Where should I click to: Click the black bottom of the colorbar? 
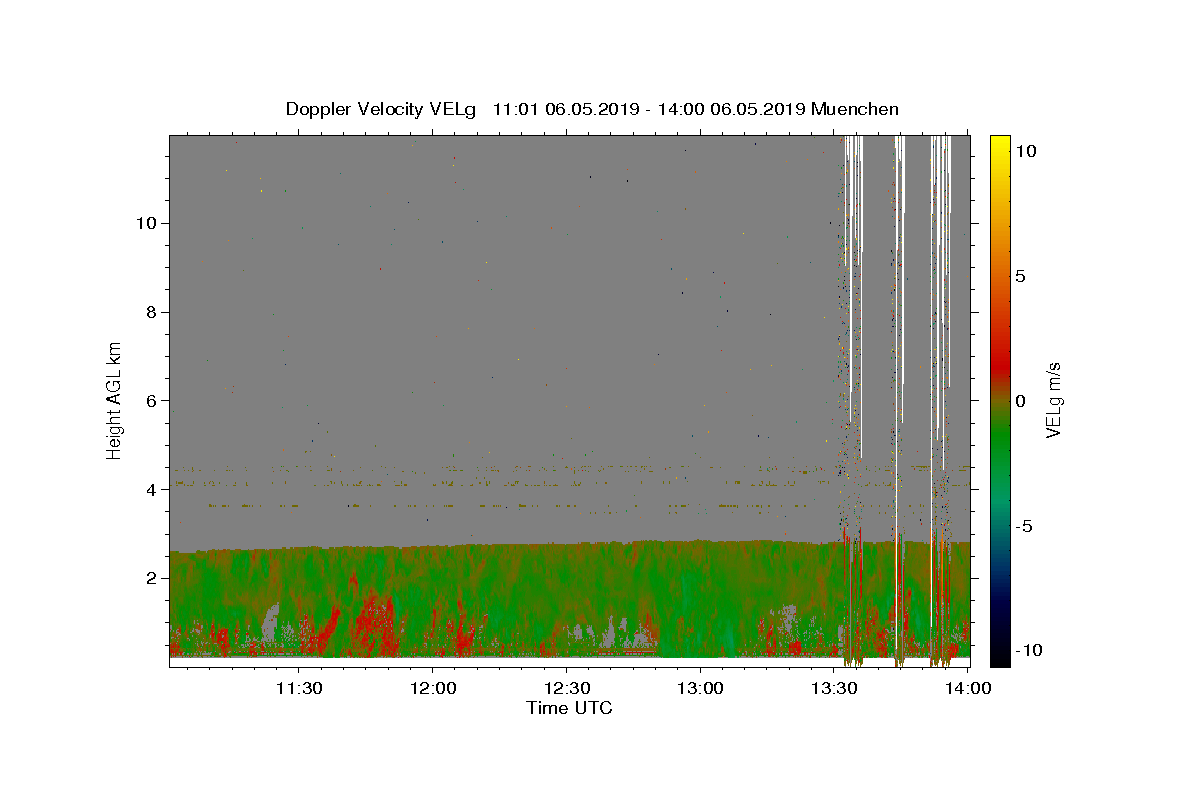999,655
